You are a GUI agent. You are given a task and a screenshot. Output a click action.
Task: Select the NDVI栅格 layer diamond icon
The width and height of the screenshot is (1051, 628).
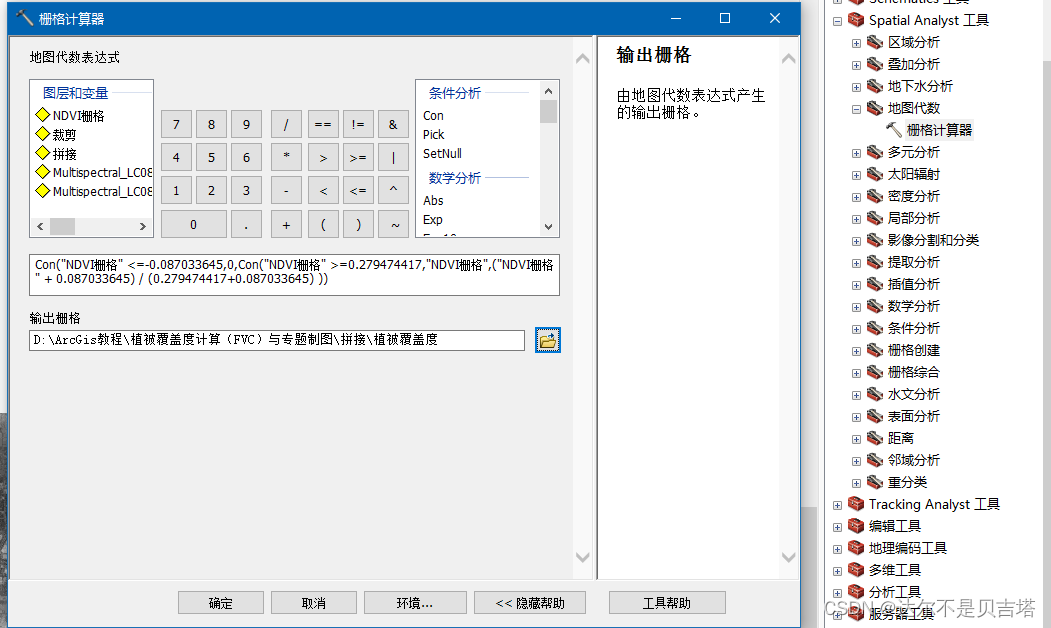pyautogui.click(x=43, y=115)
